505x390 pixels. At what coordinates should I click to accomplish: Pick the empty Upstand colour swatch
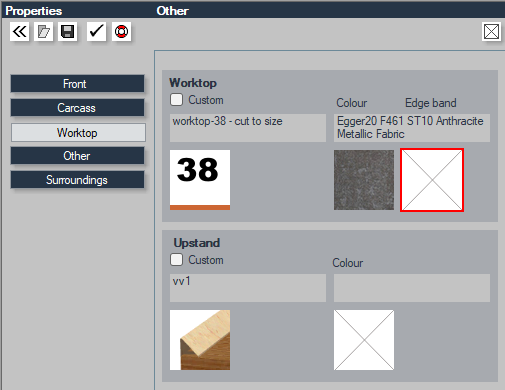(364, 340)
